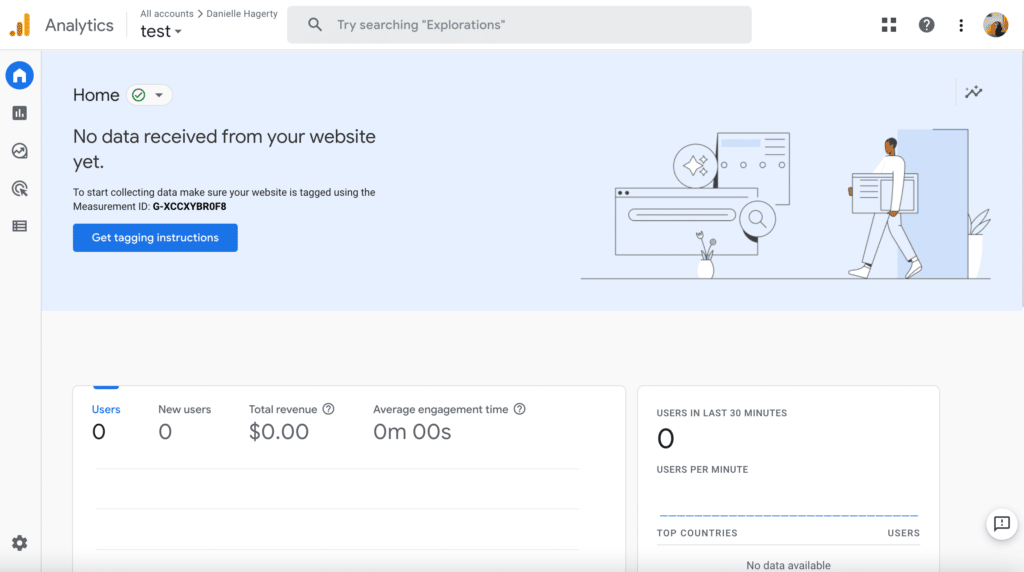Open the send feedback button
This screenshot has height=572, width=1024.
coord(1002,524)
